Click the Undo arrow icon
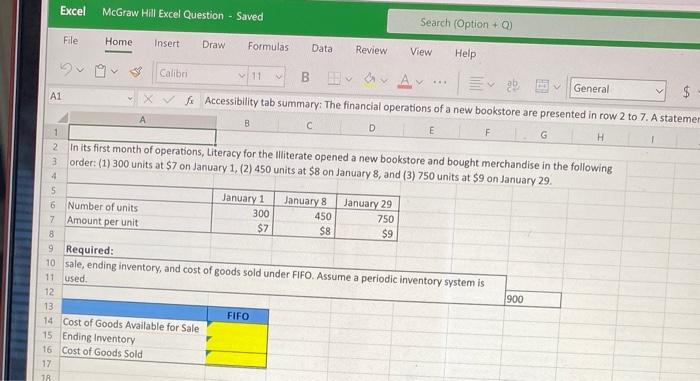This screenshot has width=700, height=381. coord(66,69)
